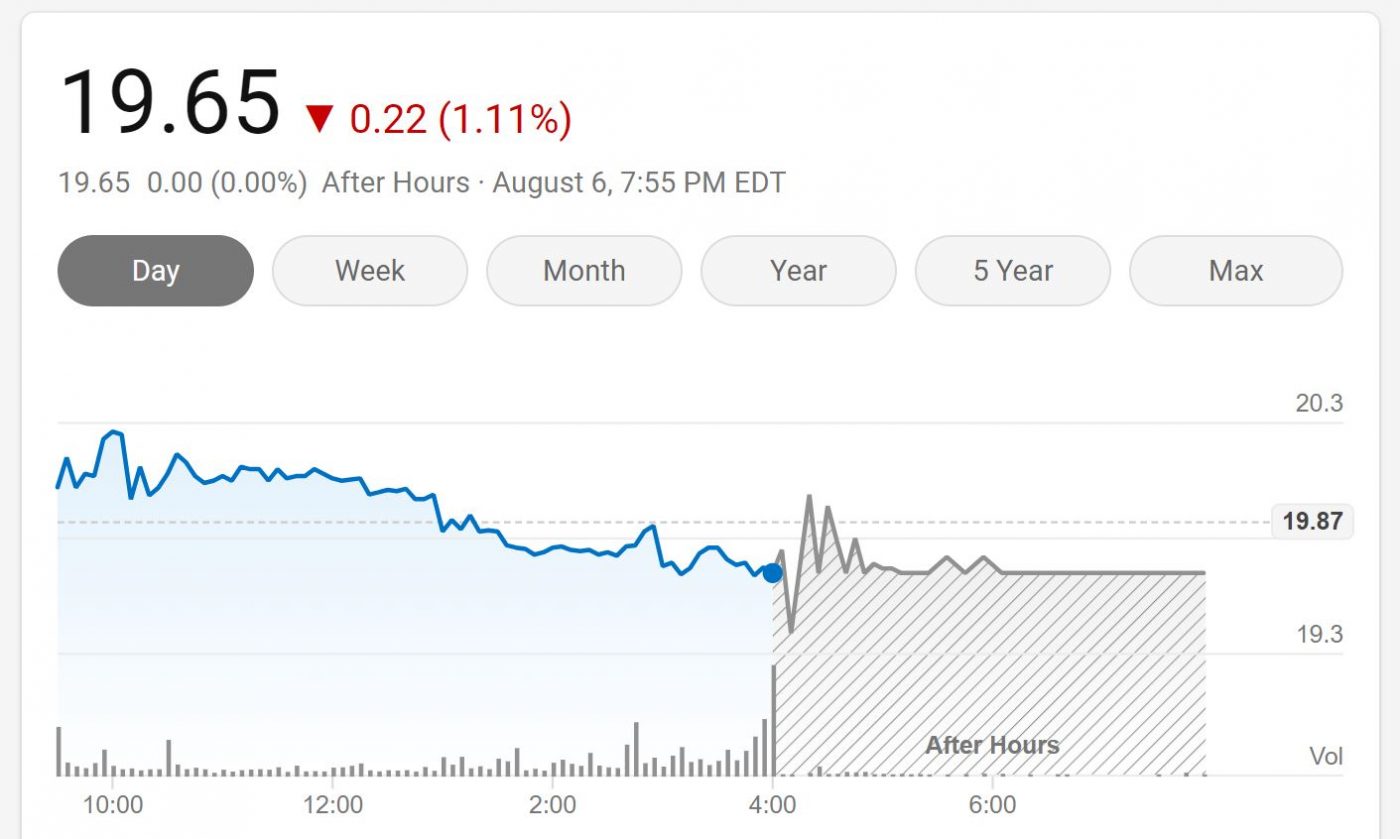Click the 10:00 time axis label
1400x839 pixels.
(112, 805)
